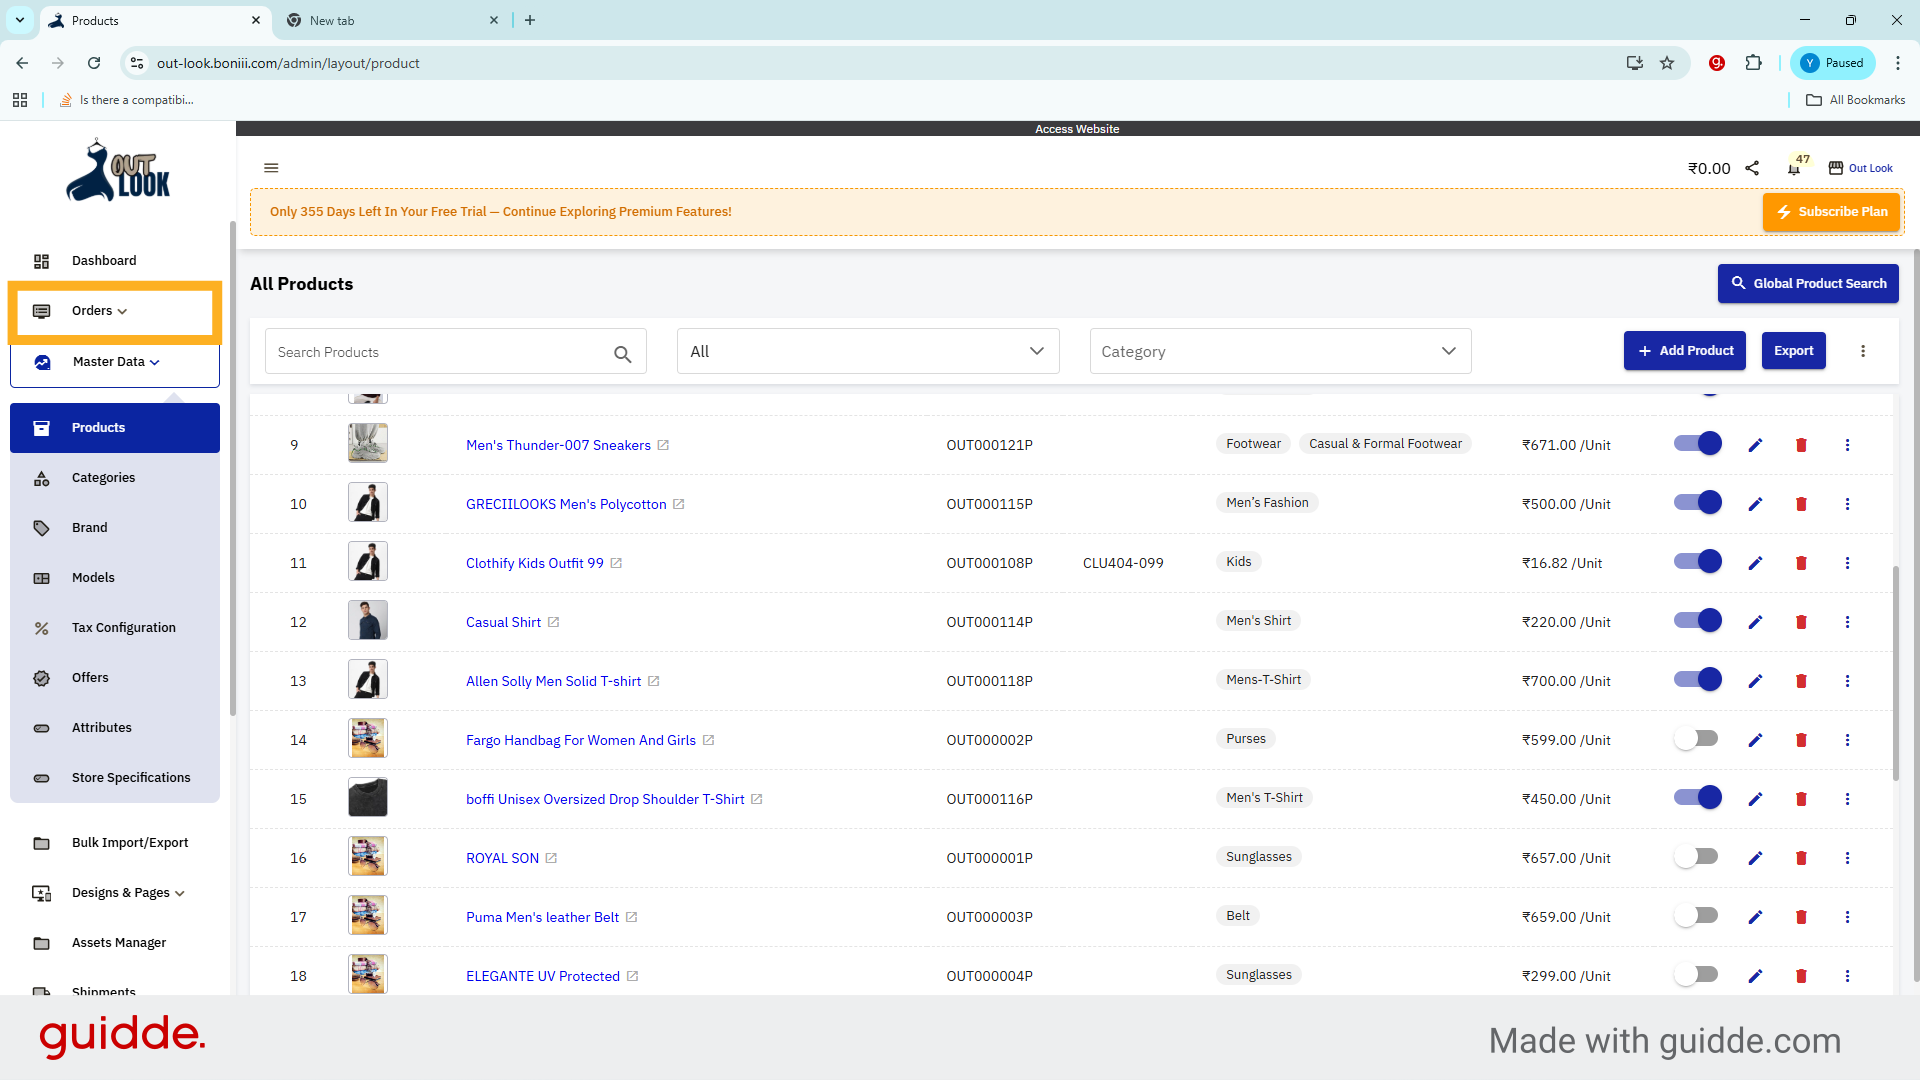Open the Assets Manager sidebar item
The height and width of the screenshot is (1080, 1920).
point(119,942)
